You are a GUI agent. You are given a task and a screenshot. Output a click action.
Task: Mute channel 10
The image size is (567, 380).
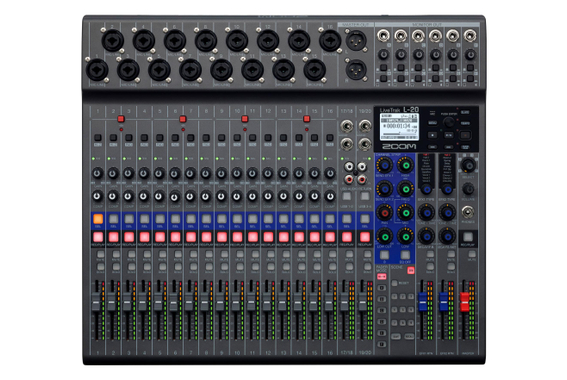click(x=240, y=254)
